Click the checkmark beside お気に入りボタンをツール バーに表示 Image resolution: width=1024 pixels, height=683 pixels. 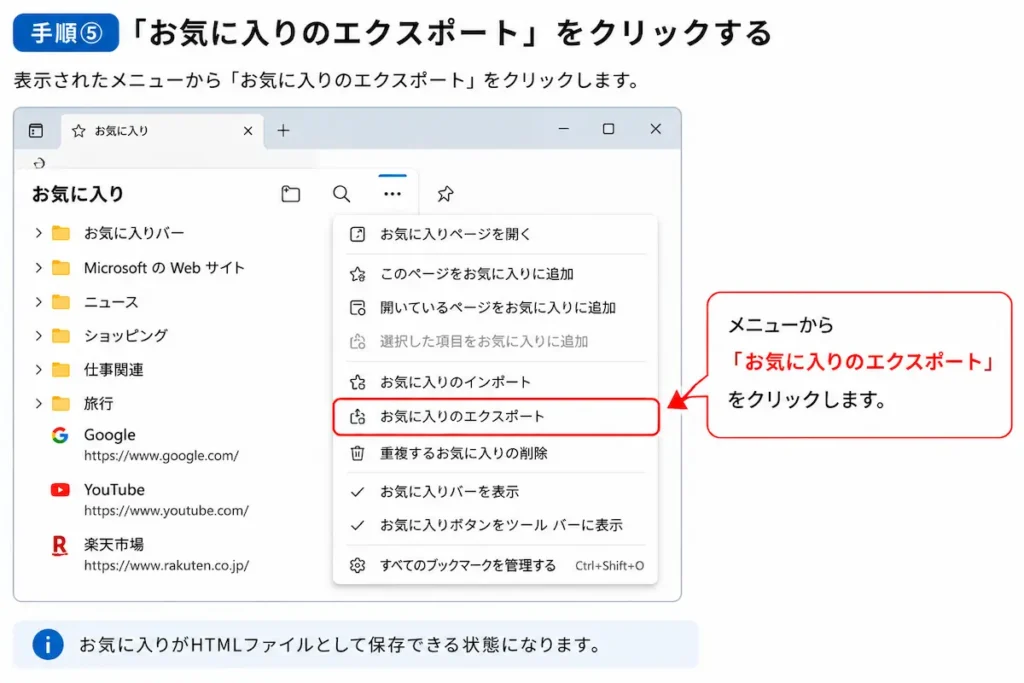coord(357,525)
